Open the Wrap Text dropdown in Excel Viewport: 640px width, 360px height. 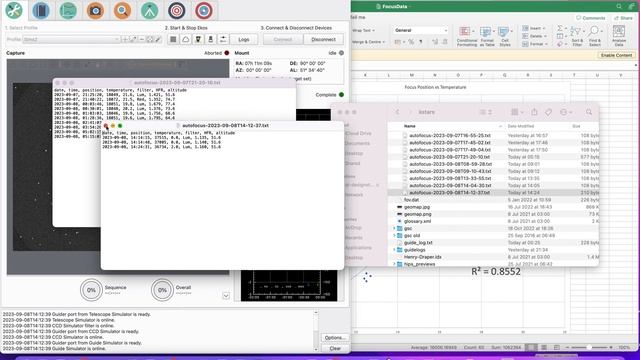coord(363,30)
